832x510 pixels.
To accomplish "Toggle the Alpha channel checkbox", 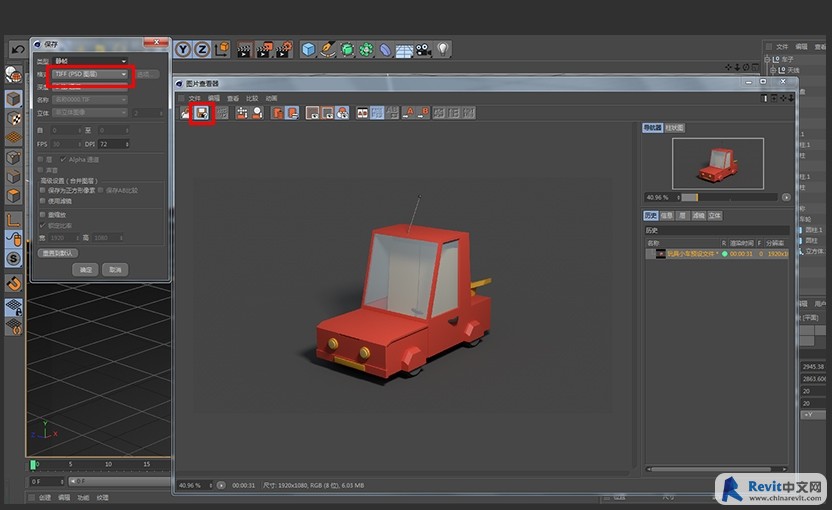I will tap(63, 159).
